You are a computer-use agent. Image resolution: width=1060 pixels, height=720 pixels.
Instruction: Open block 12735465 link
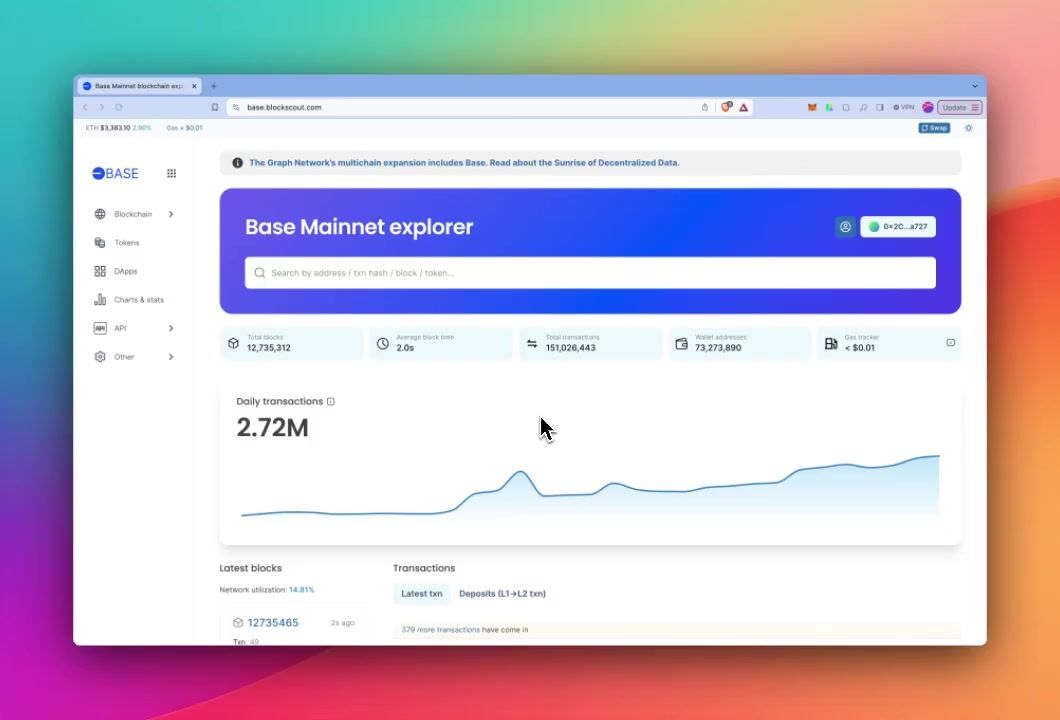(x=273, y=623)
